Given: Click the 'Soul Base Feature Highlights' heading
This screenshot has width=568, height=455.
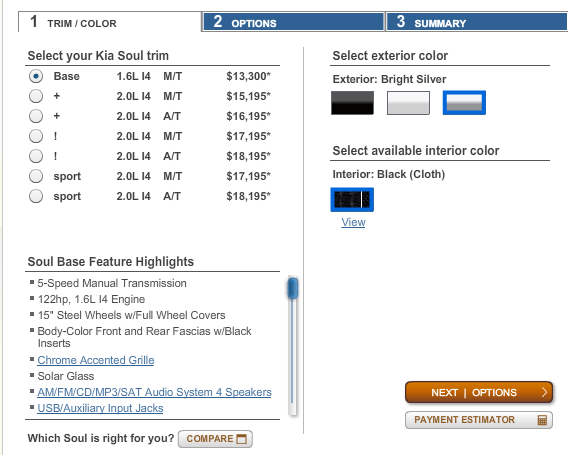Looking at the screenshot, I should pos(111,262).
